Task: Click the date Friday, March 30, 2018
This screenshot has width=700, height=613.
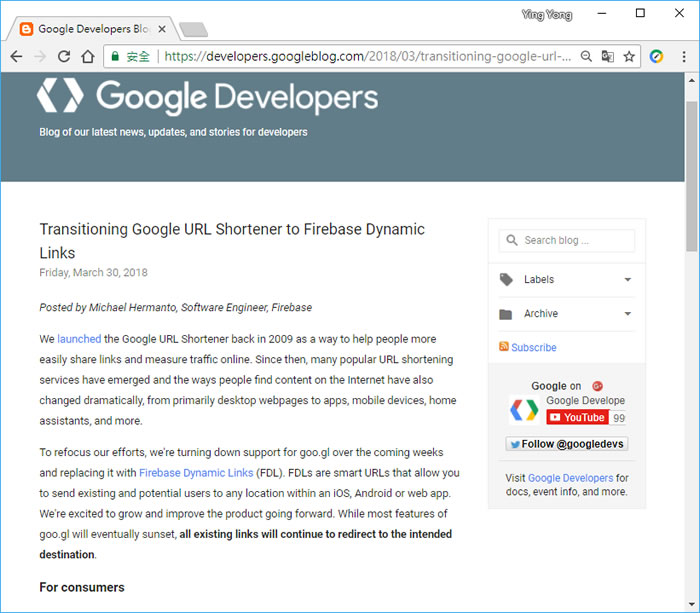Action: (x=93, y=273)
